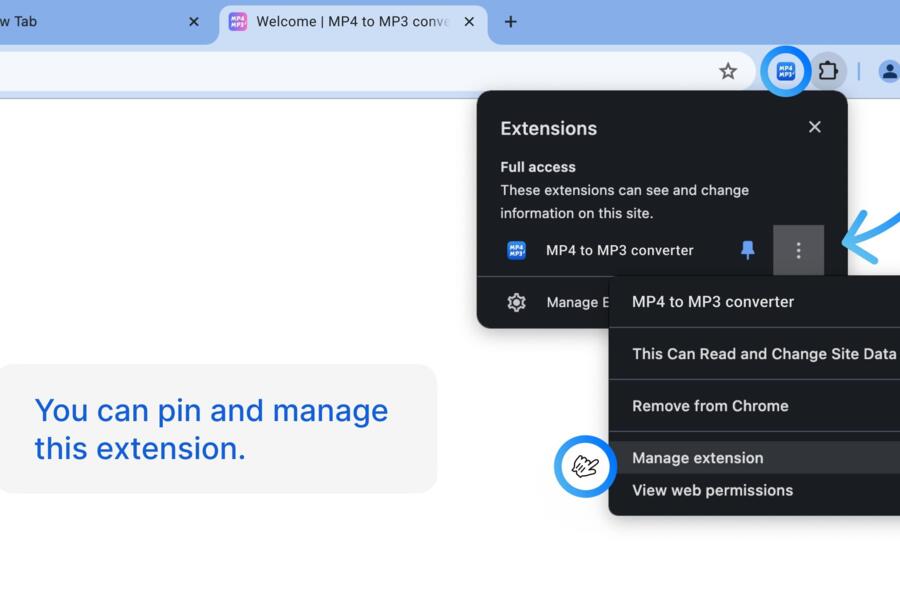This screenshot has width=900, height=600.
Task: Select Manage extension menu item
Action: (754, 458)
